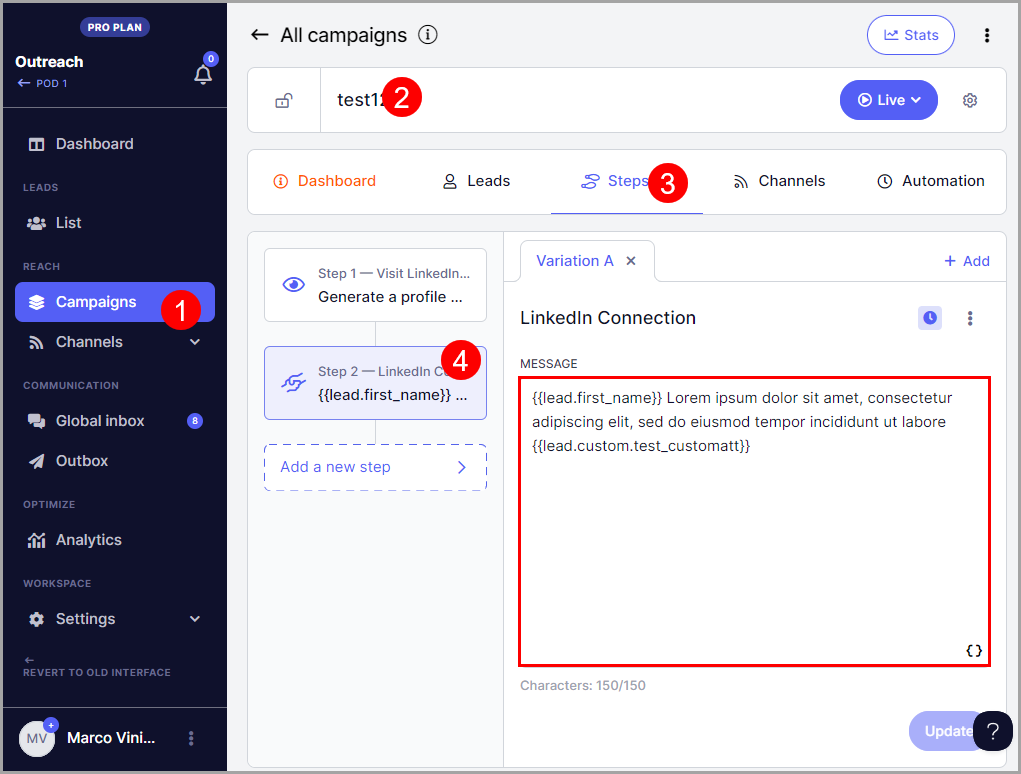Open the Global inbox
Viewport: 1021px width, 774px height.
[x=100, y=421]
